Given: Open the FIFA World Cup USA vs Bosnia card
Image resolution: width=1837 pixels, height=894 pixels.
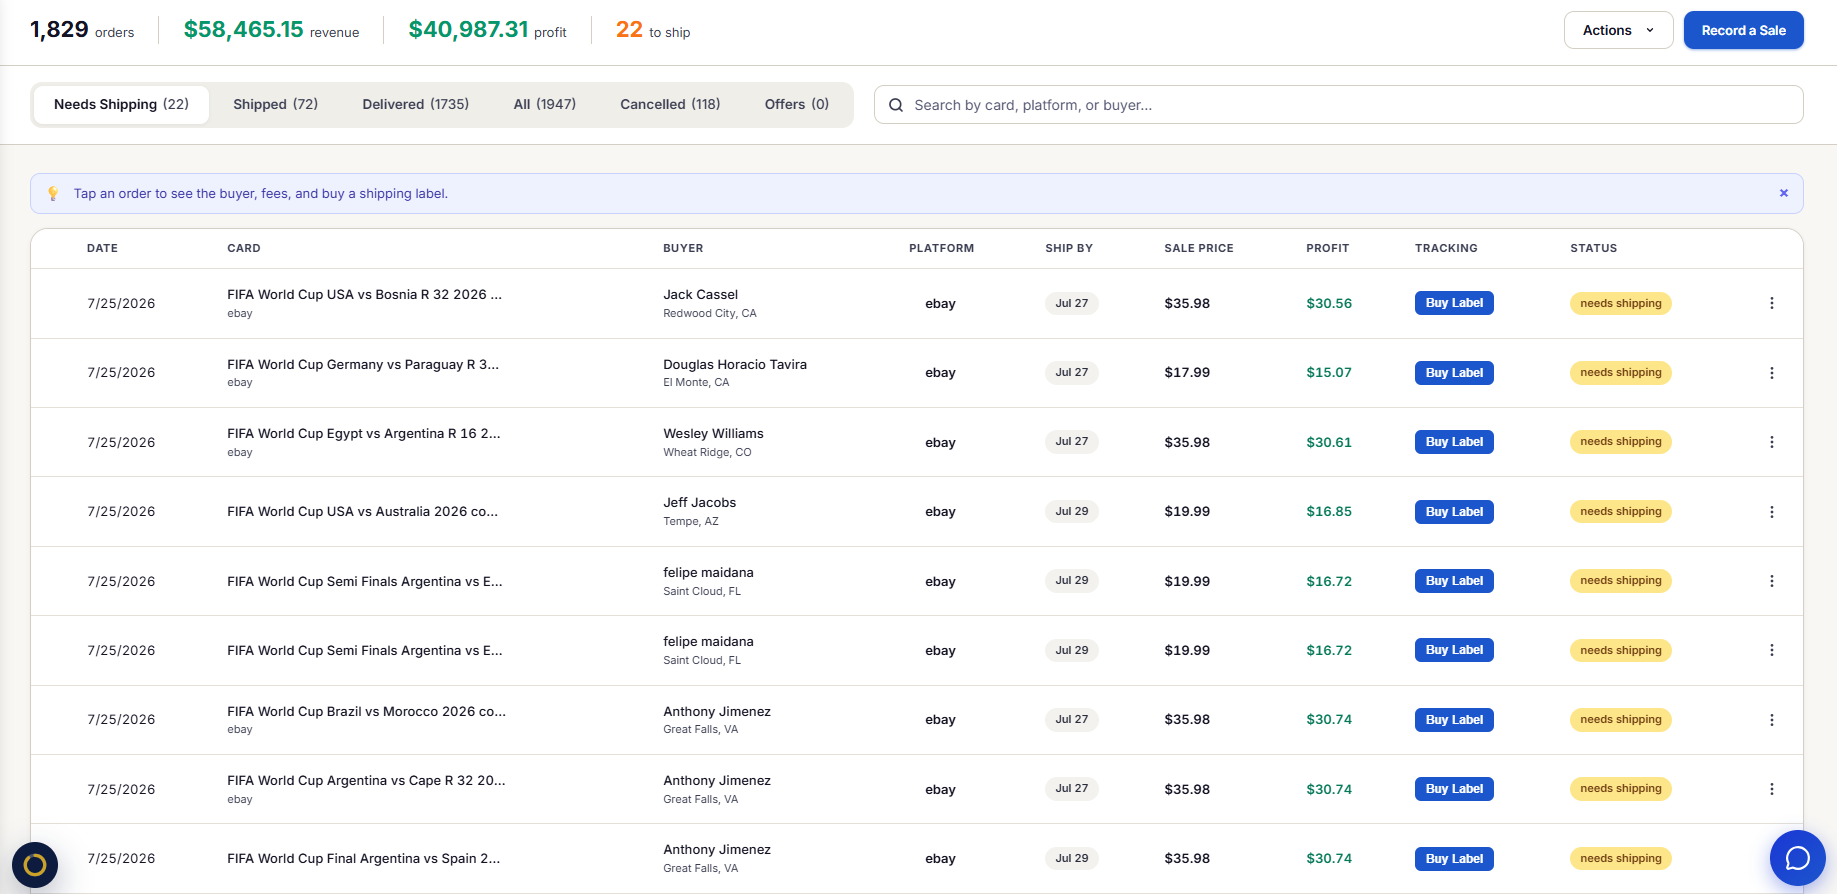Looking at the screenshot, I should click(364, 295).
